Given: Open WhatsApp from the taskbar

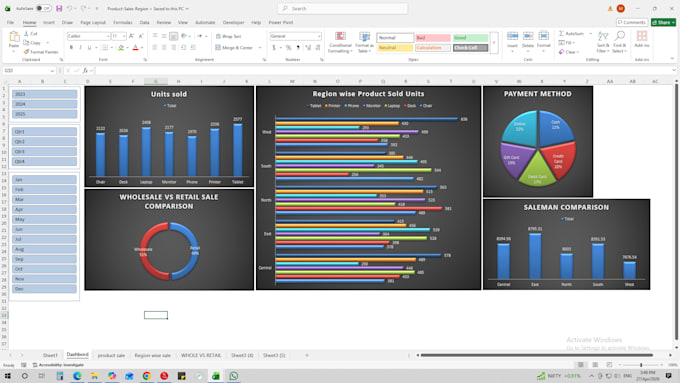Looking at the screenshot, I should pos(233,376).
